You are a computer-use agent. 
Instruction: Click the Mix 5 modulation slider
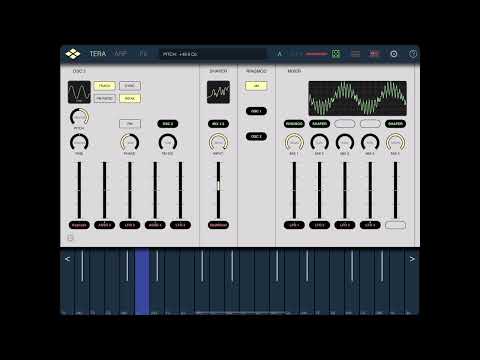pyautogui.click(x=395, y=190)
